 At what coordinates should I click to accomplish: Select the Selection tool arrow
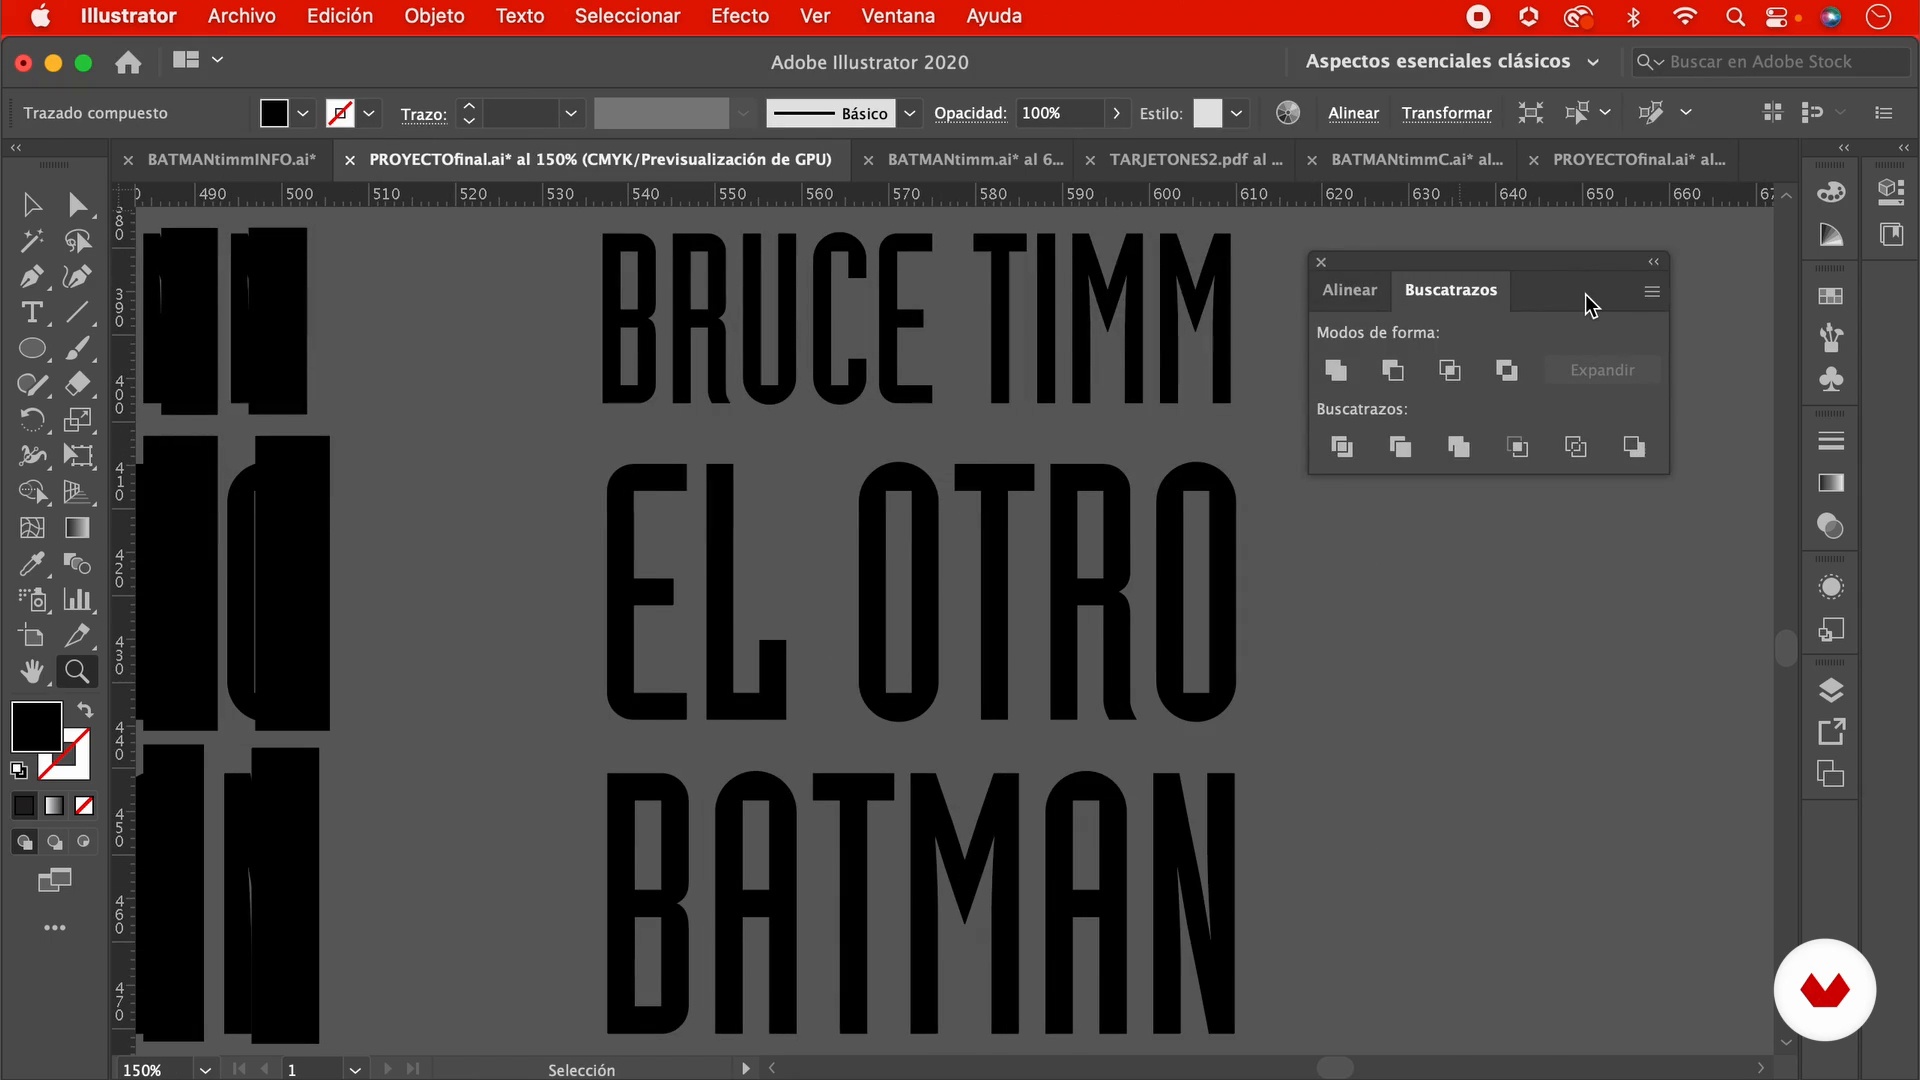(x=32, y=205)
